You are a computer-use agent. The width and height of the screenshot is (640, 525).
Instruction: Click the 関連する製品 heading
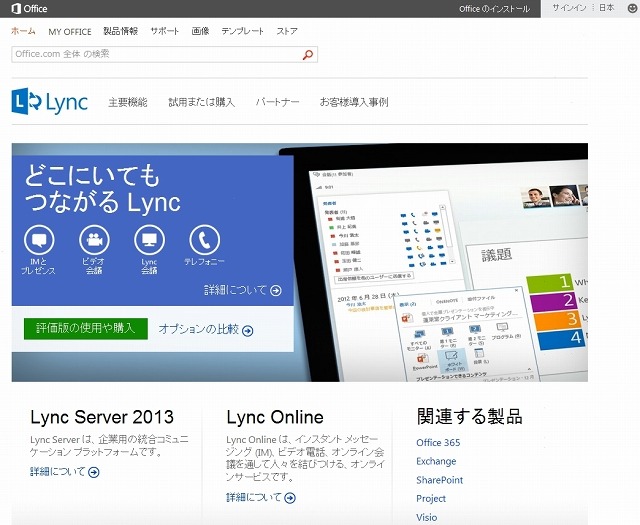(469, 417)
